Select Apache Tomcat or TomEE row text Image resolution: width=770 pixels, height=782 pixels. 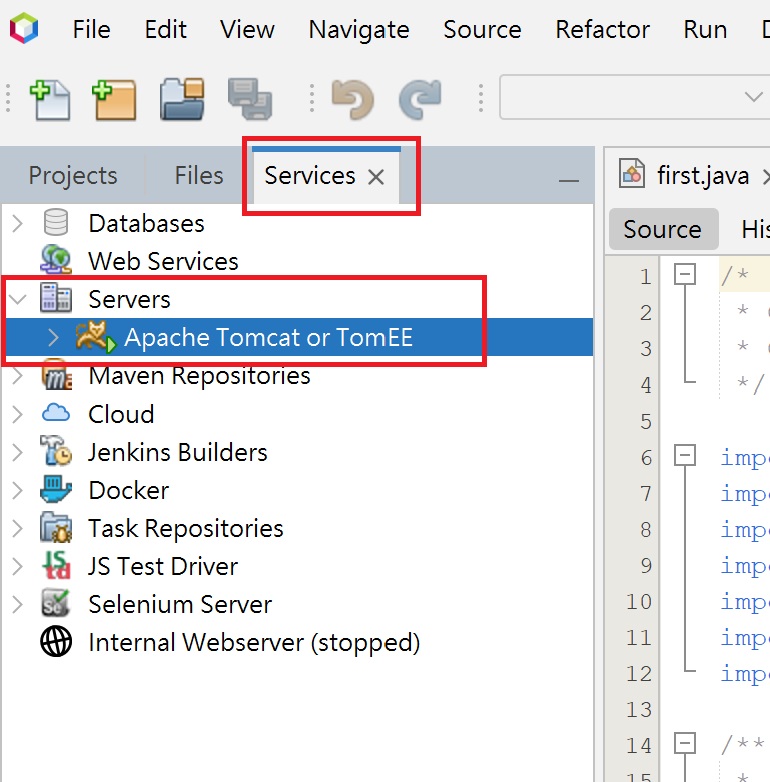(x=268, y=337)
